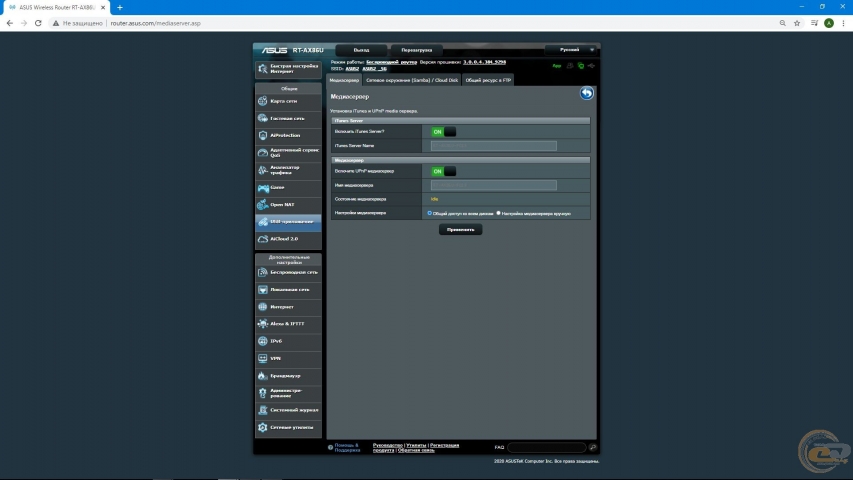
Task: Open the language dropdown (Русский)
Action: 571,50
